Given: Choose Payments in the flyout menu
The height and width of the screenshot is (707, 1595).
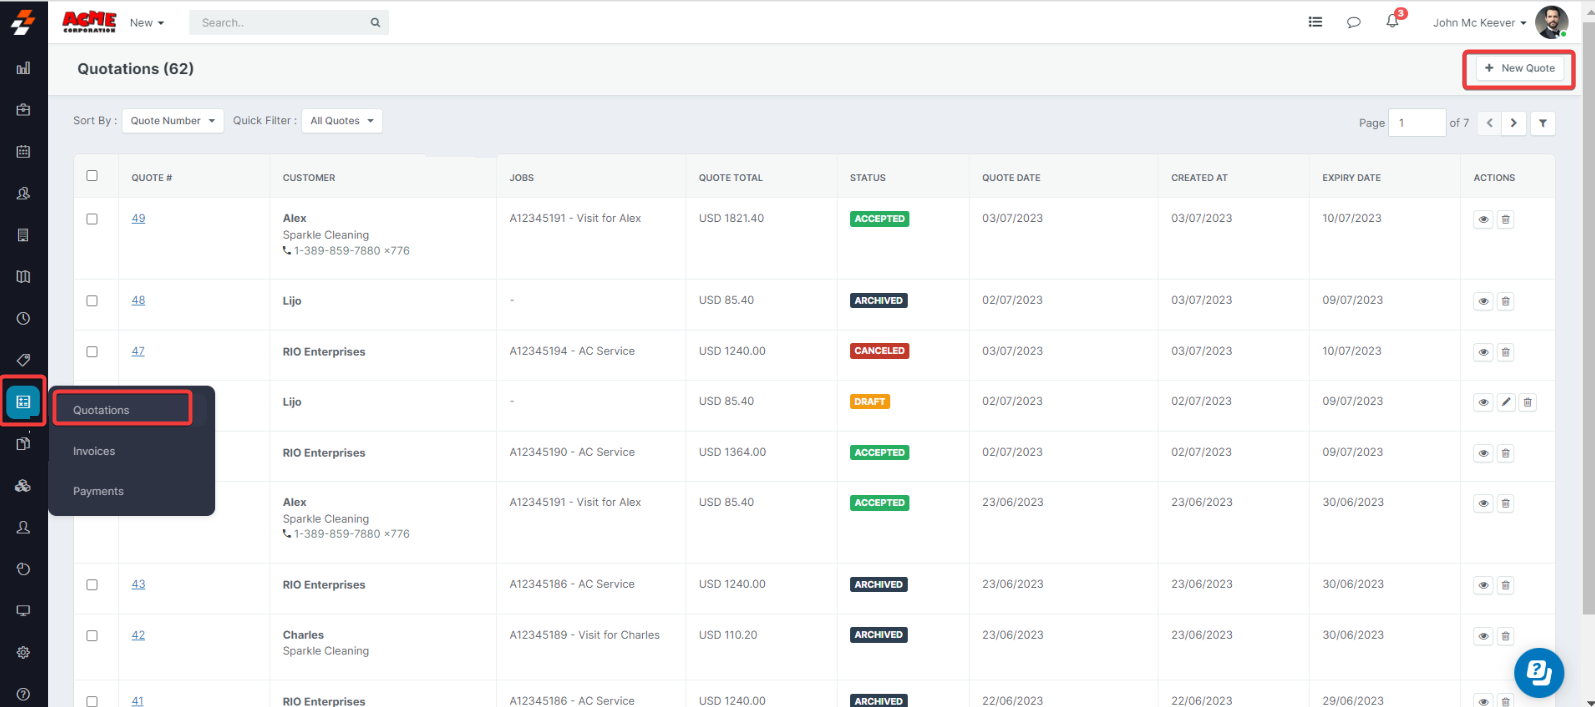Looking at the screenshot, I should (98, 491).
